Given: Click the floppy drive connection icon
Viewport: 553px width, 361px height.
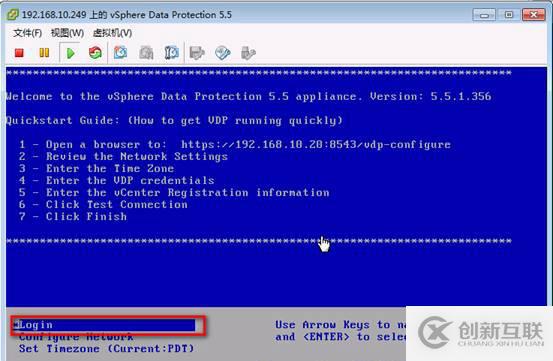Looking at the screenshot, I should [197, 53].
